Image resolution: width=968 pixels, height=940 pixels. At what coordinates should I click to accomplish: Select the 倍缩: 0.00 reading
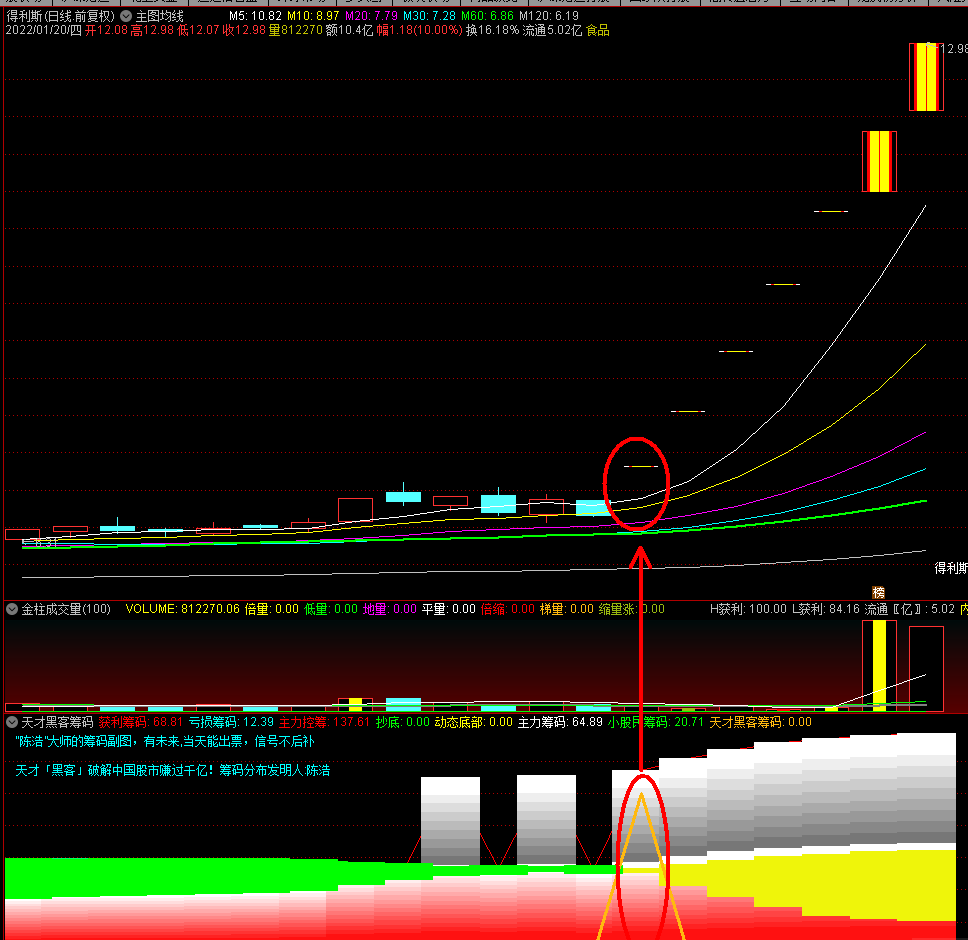click(507, 609)
